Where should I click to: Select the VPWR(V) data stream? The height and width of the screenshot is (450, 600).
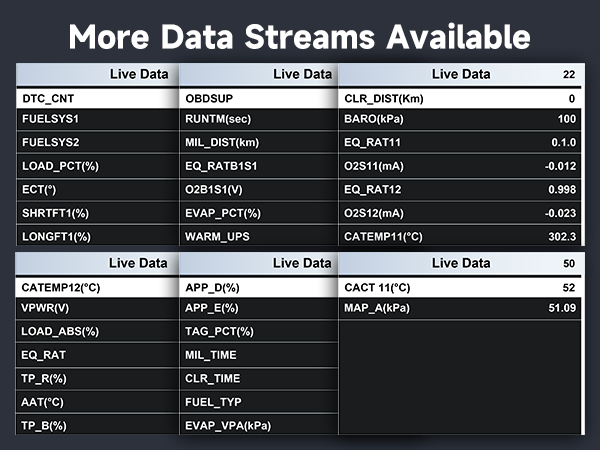pyautogui.click(x=97, y=309)
